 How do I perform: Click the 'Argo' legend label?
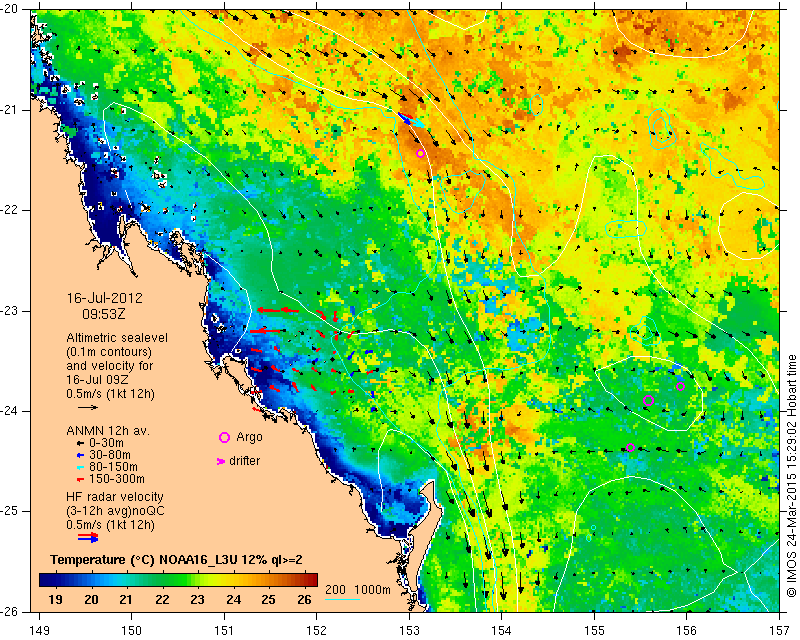pos(249,437)
